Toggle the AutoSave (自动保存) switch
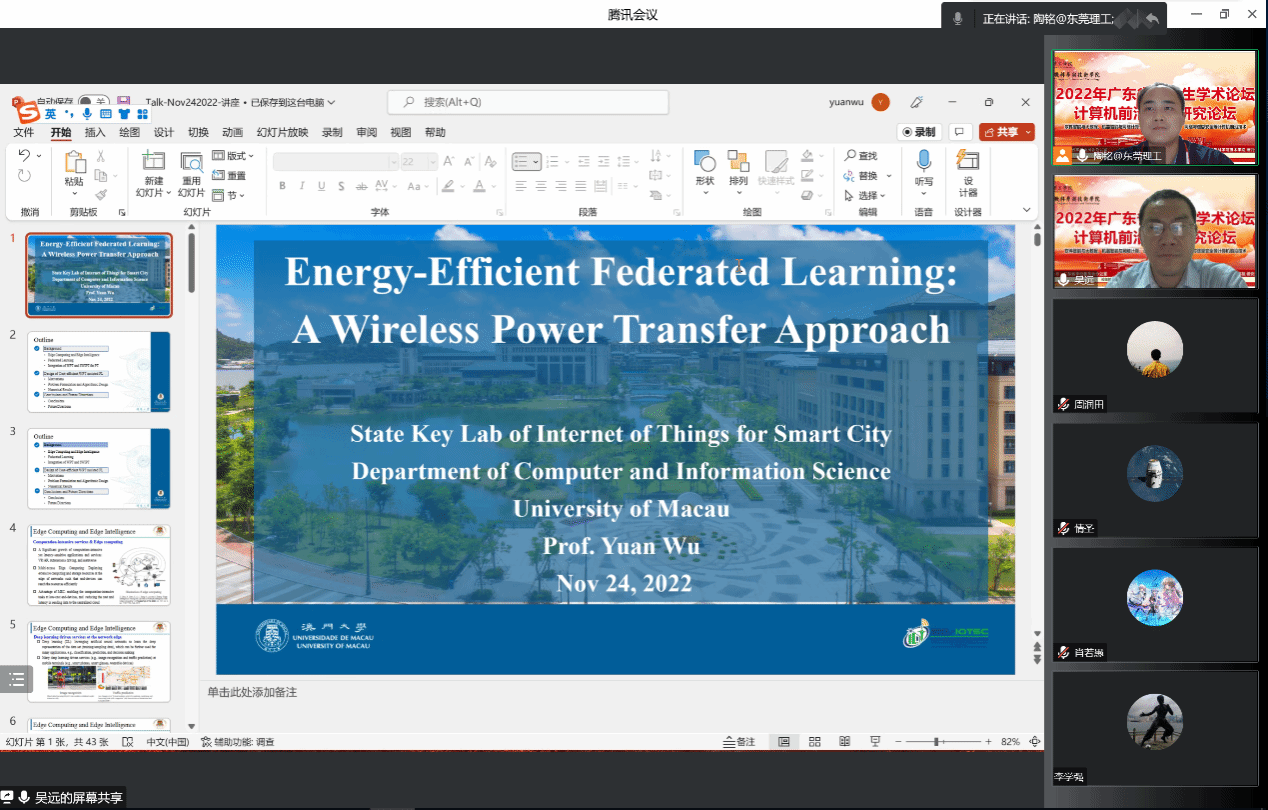Viewport: 1268px width, 810px height. (x=94, y=102)
